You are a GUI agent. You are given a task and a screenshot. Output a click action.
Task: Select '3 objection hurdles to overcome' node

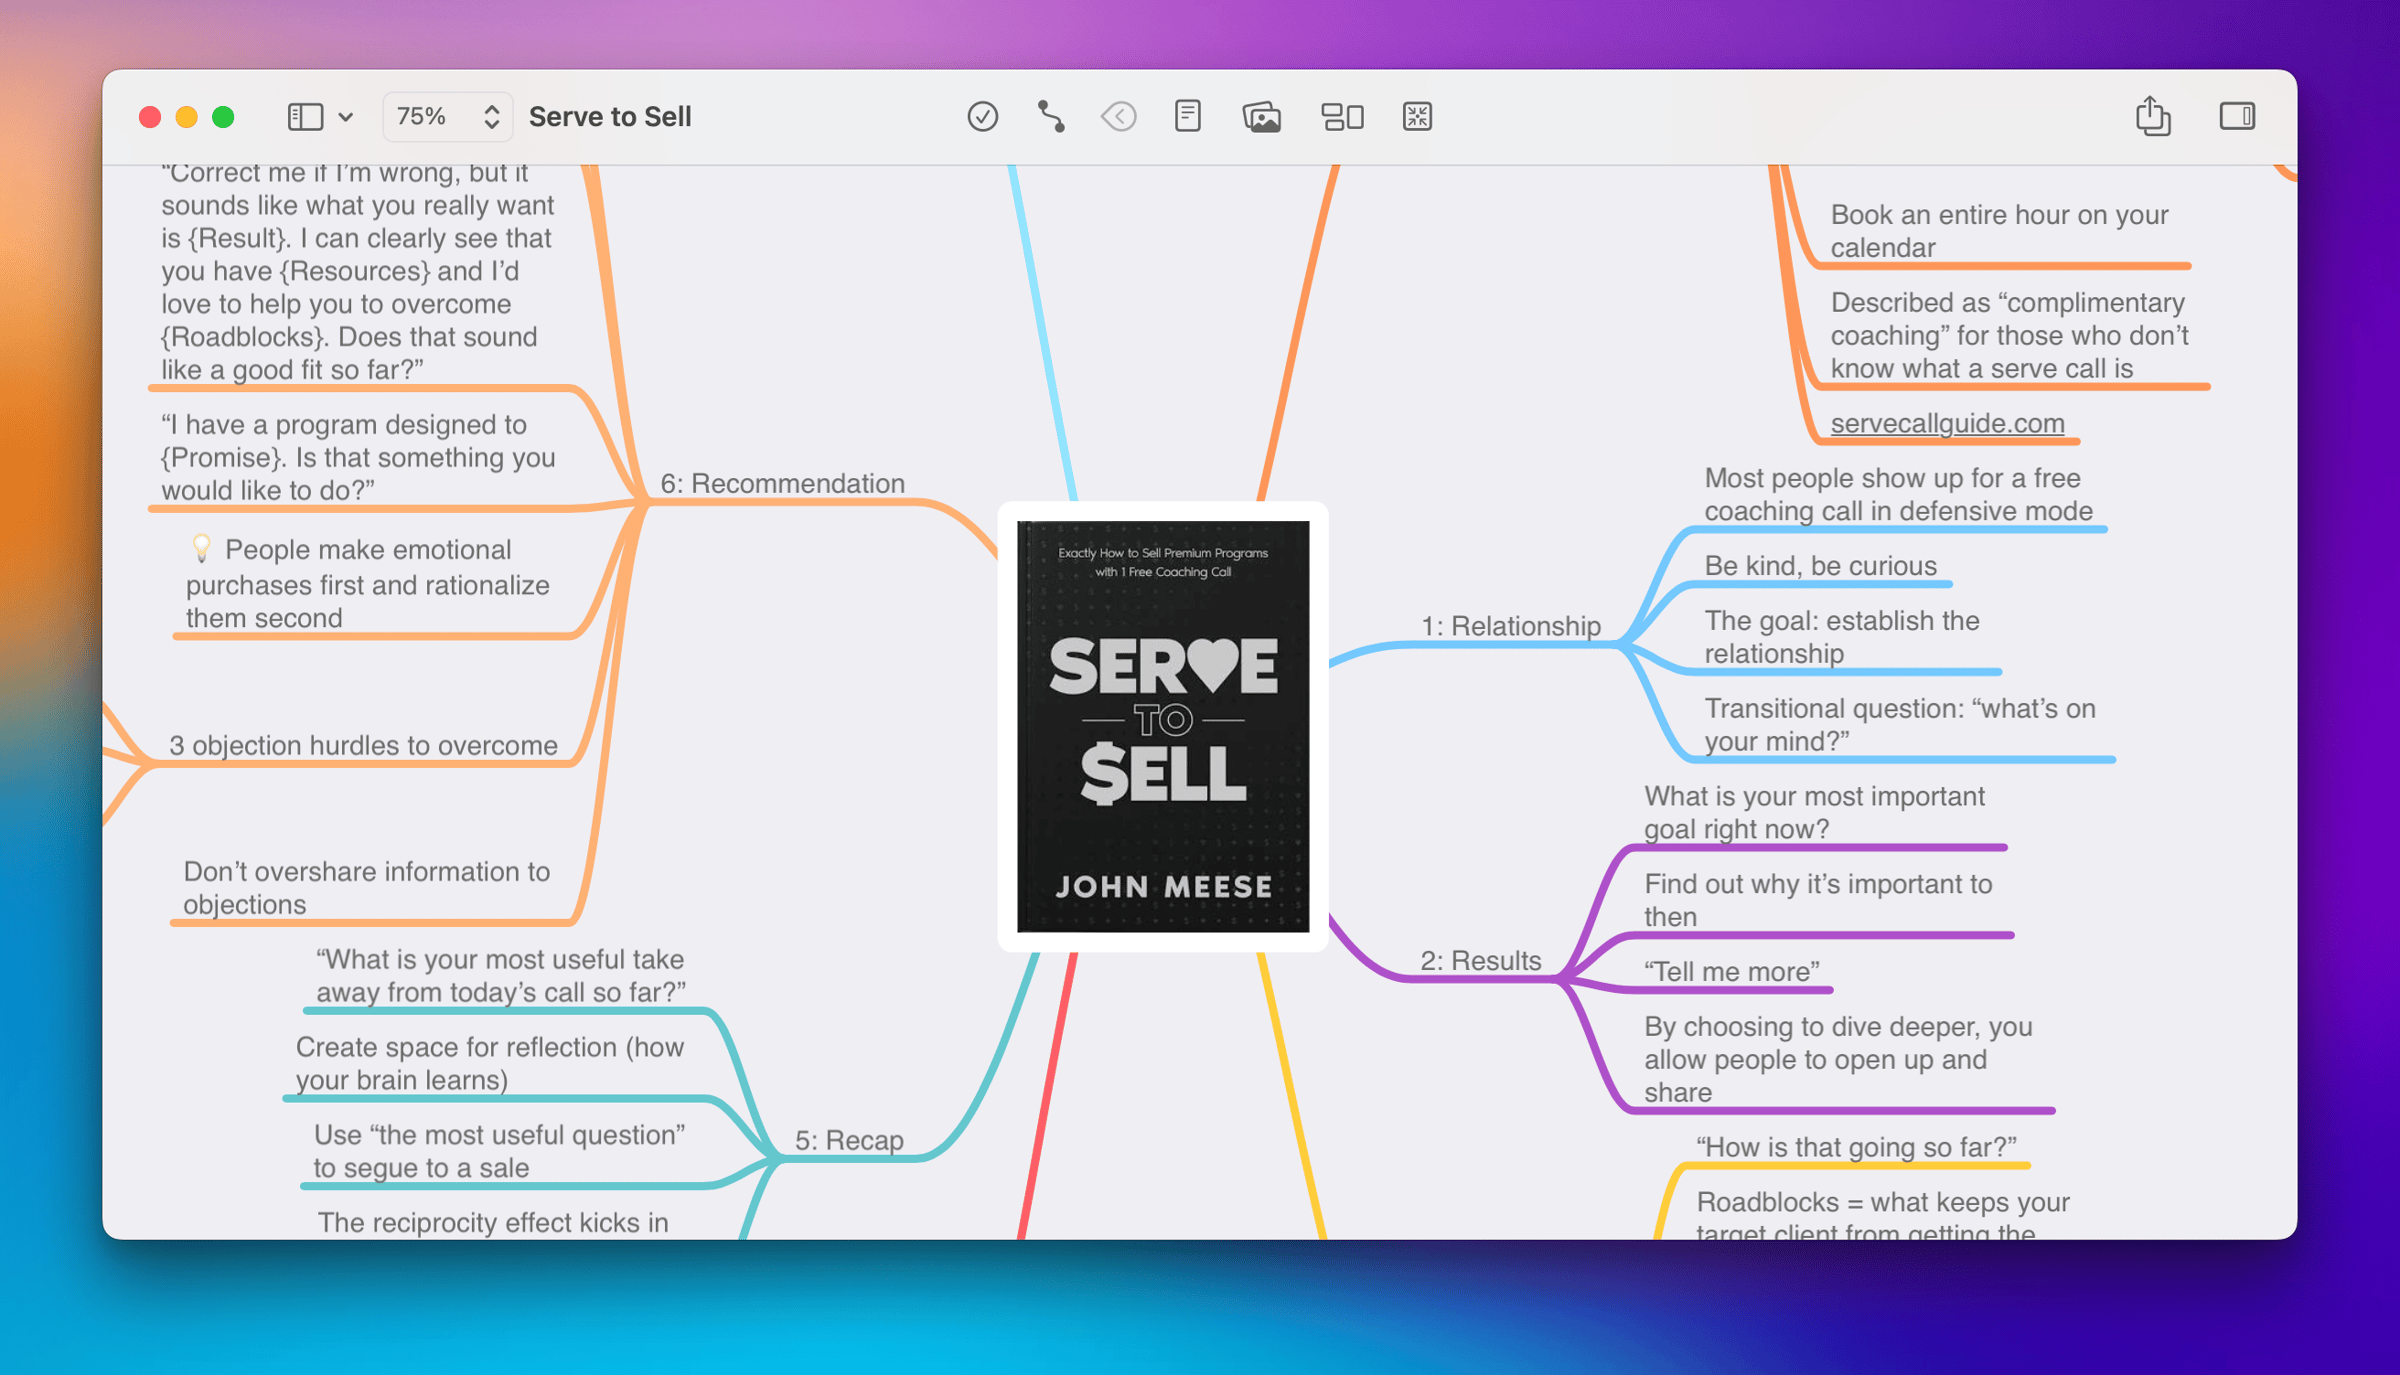click(x=363, y=745)
